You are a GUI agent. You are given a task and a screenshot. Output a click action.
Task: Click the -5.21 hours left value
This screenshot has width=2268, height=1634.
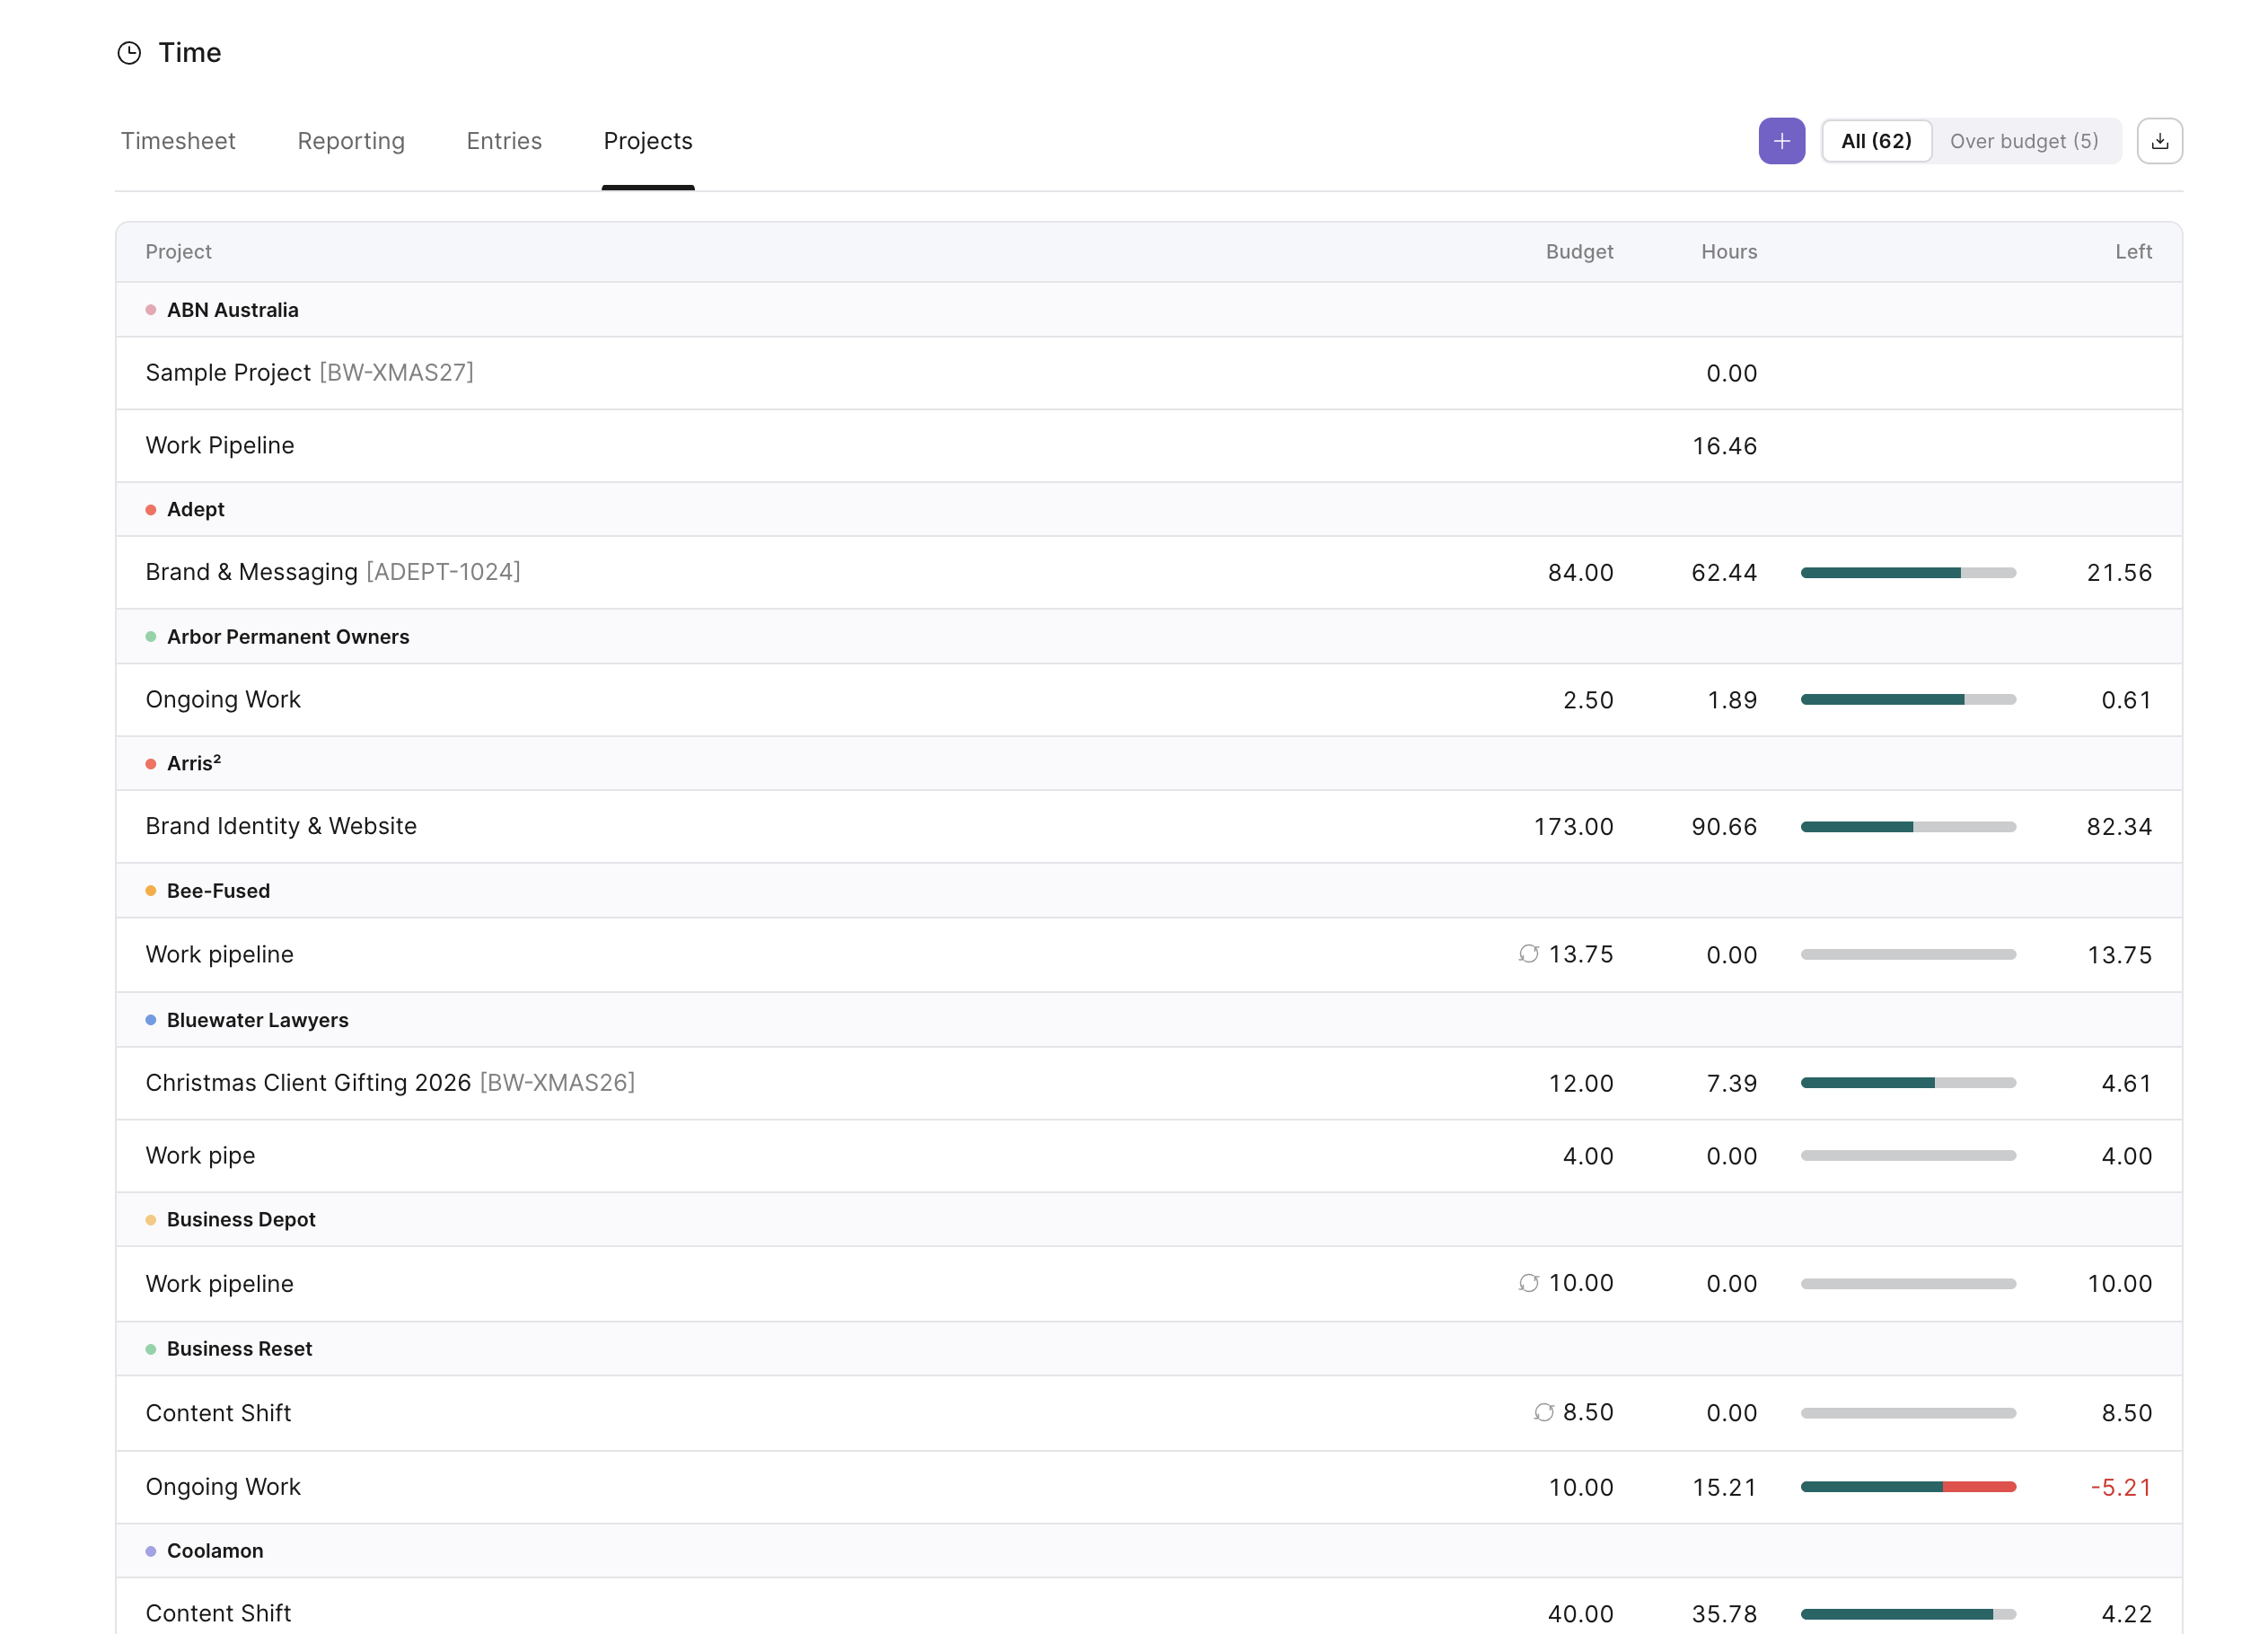click(x=2120, y=1488)
